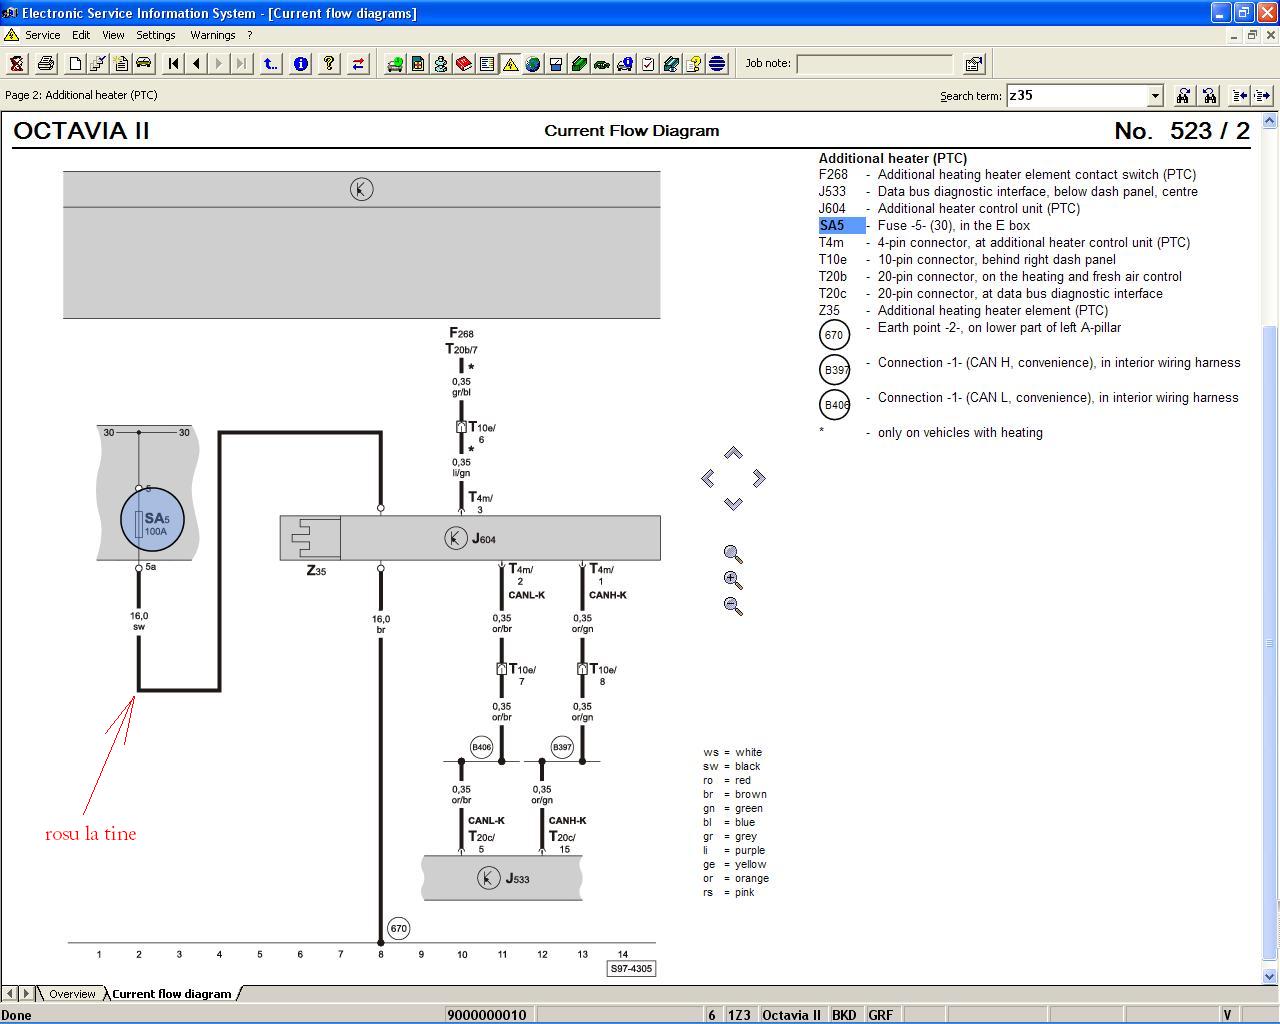The height and width of the screenshot is (1024, 1280).
Task: Click the BKD status bar entry
Action: pyautogui.click(x=844, y=1015)
